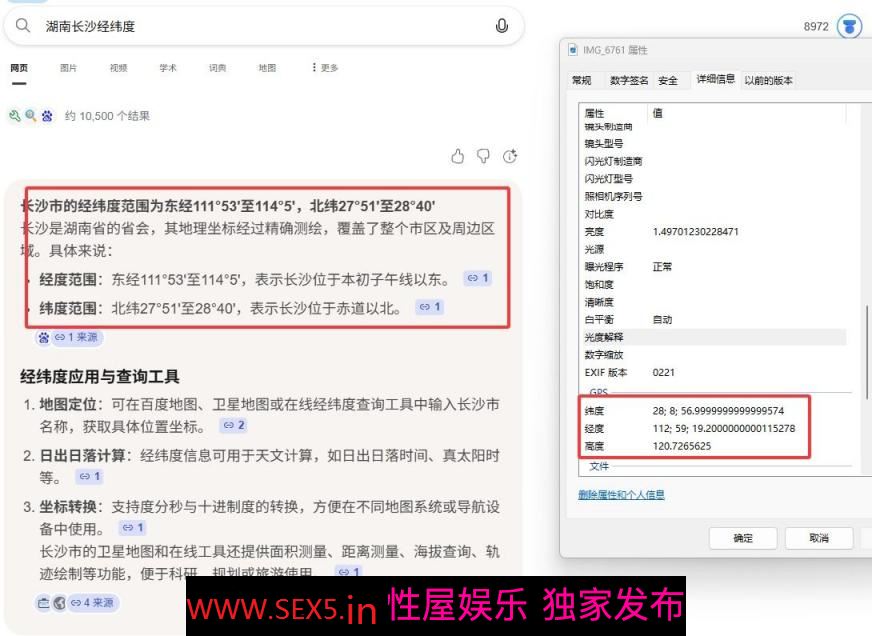Image resolution: width=872 pixels, height=636 pixels.
Task: Click the microphone voice search icon
Action: pos(502,26)
